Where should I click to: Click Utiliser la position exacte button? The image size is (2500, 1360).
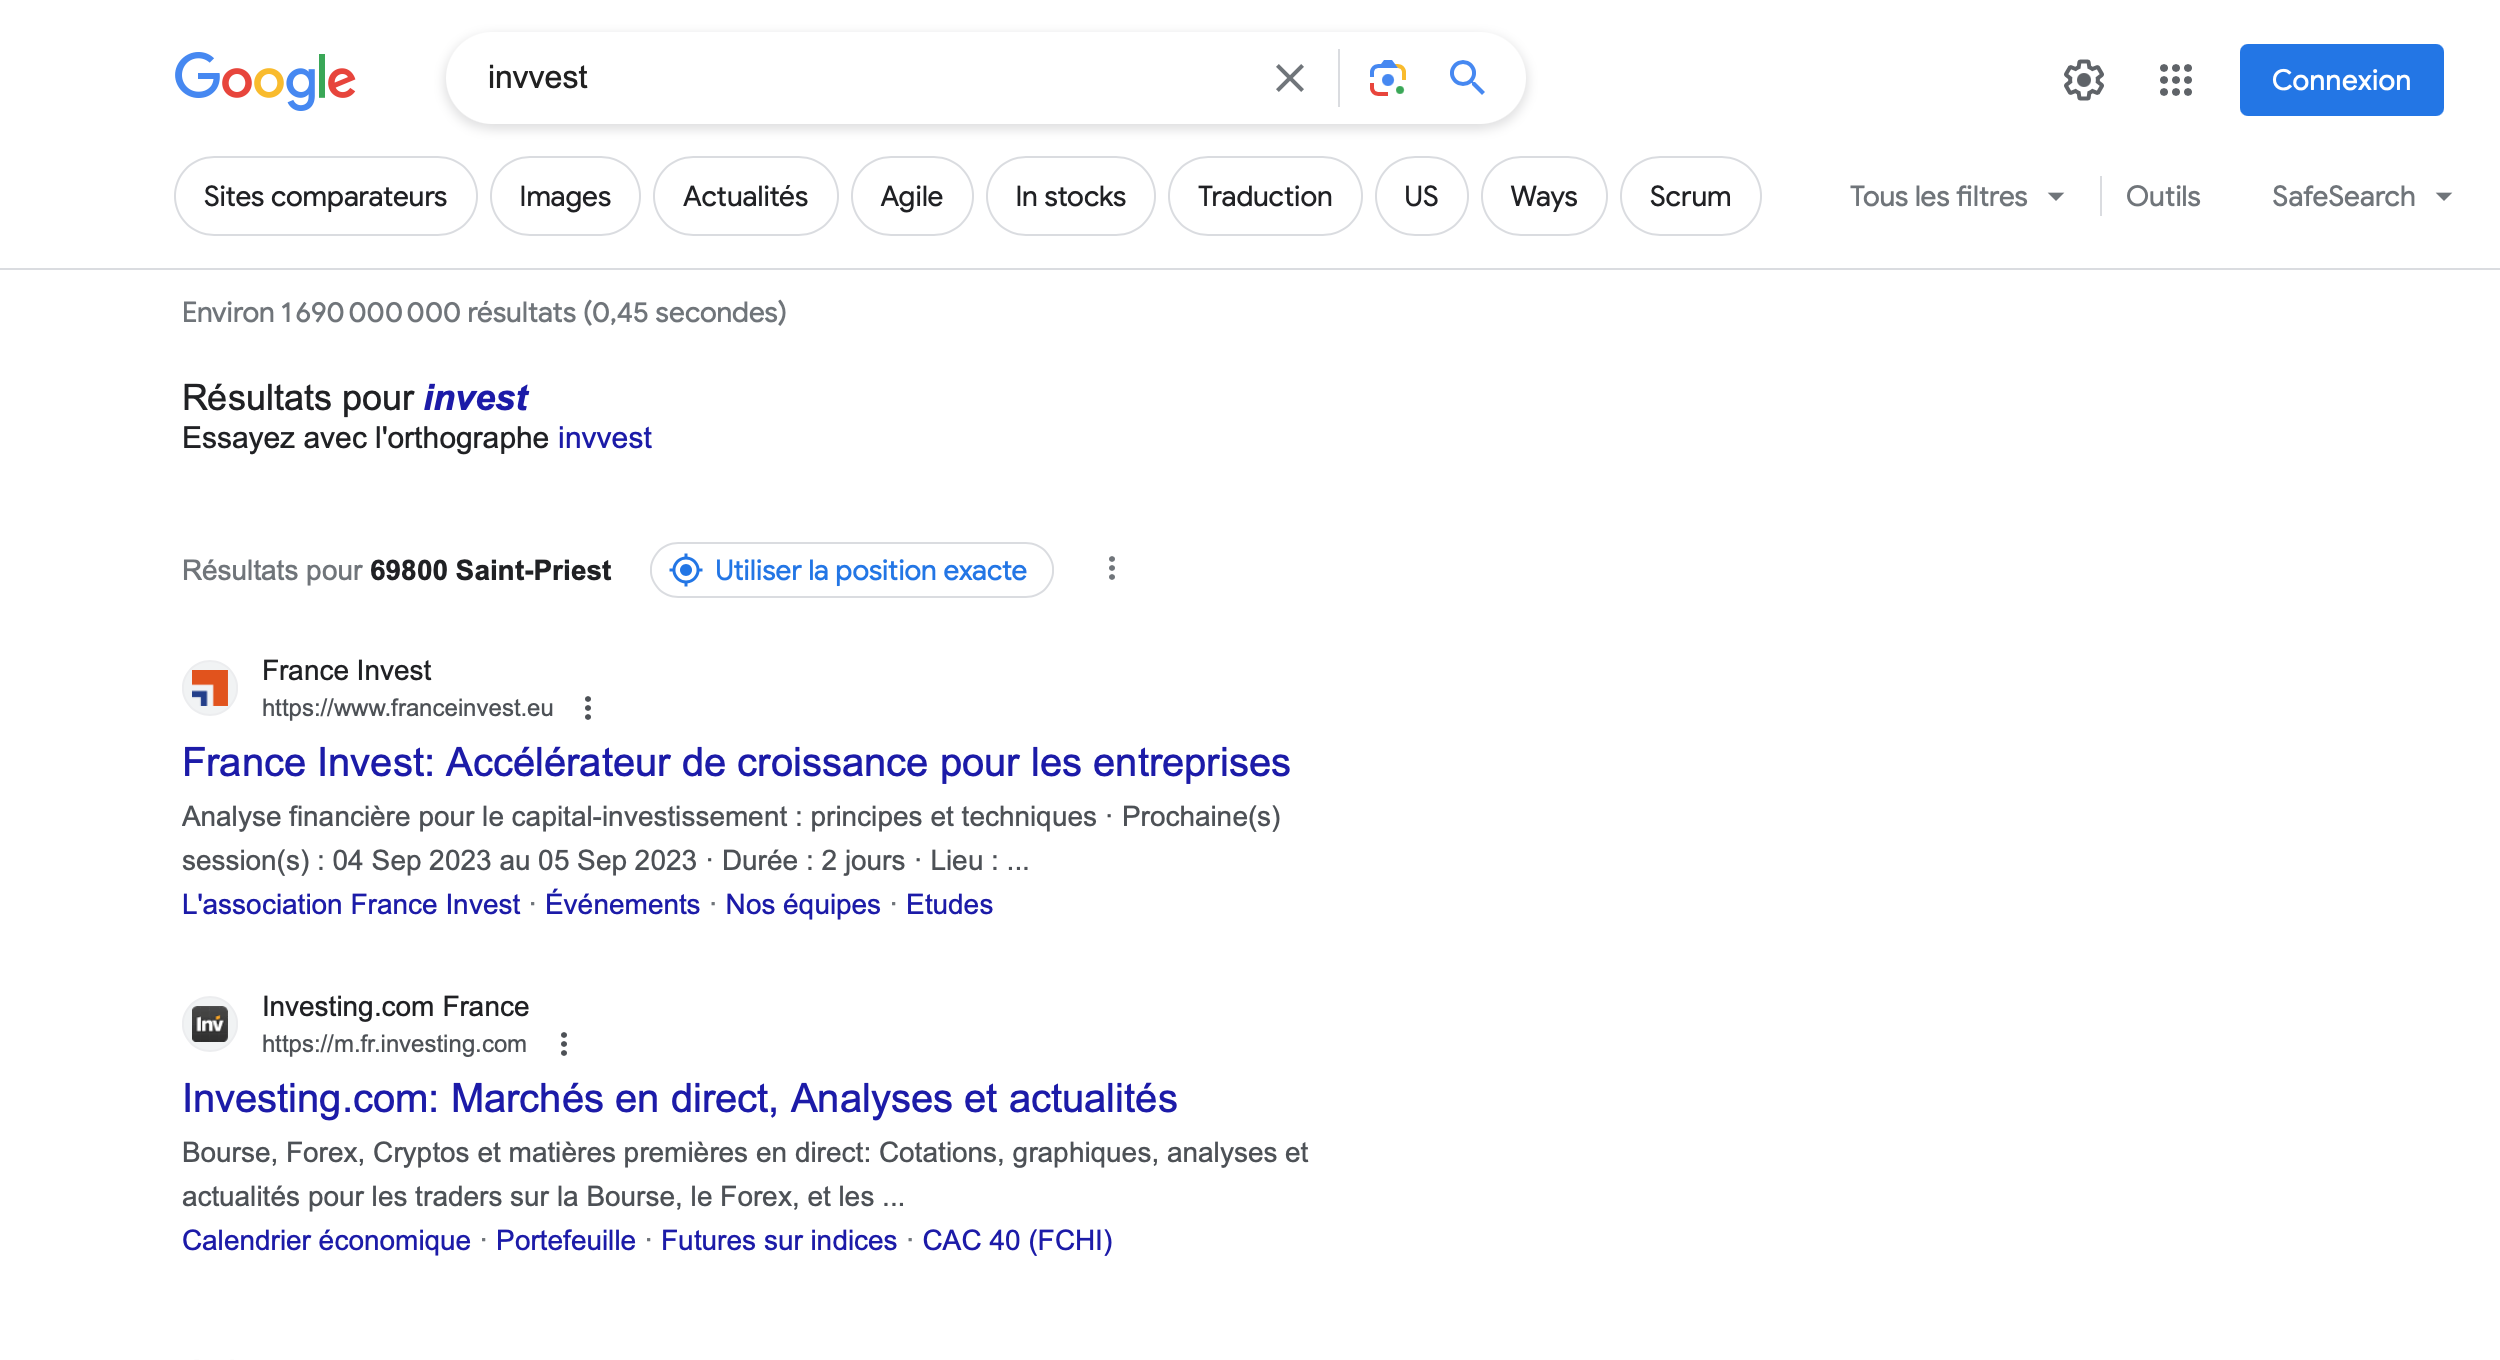point(852,570)
